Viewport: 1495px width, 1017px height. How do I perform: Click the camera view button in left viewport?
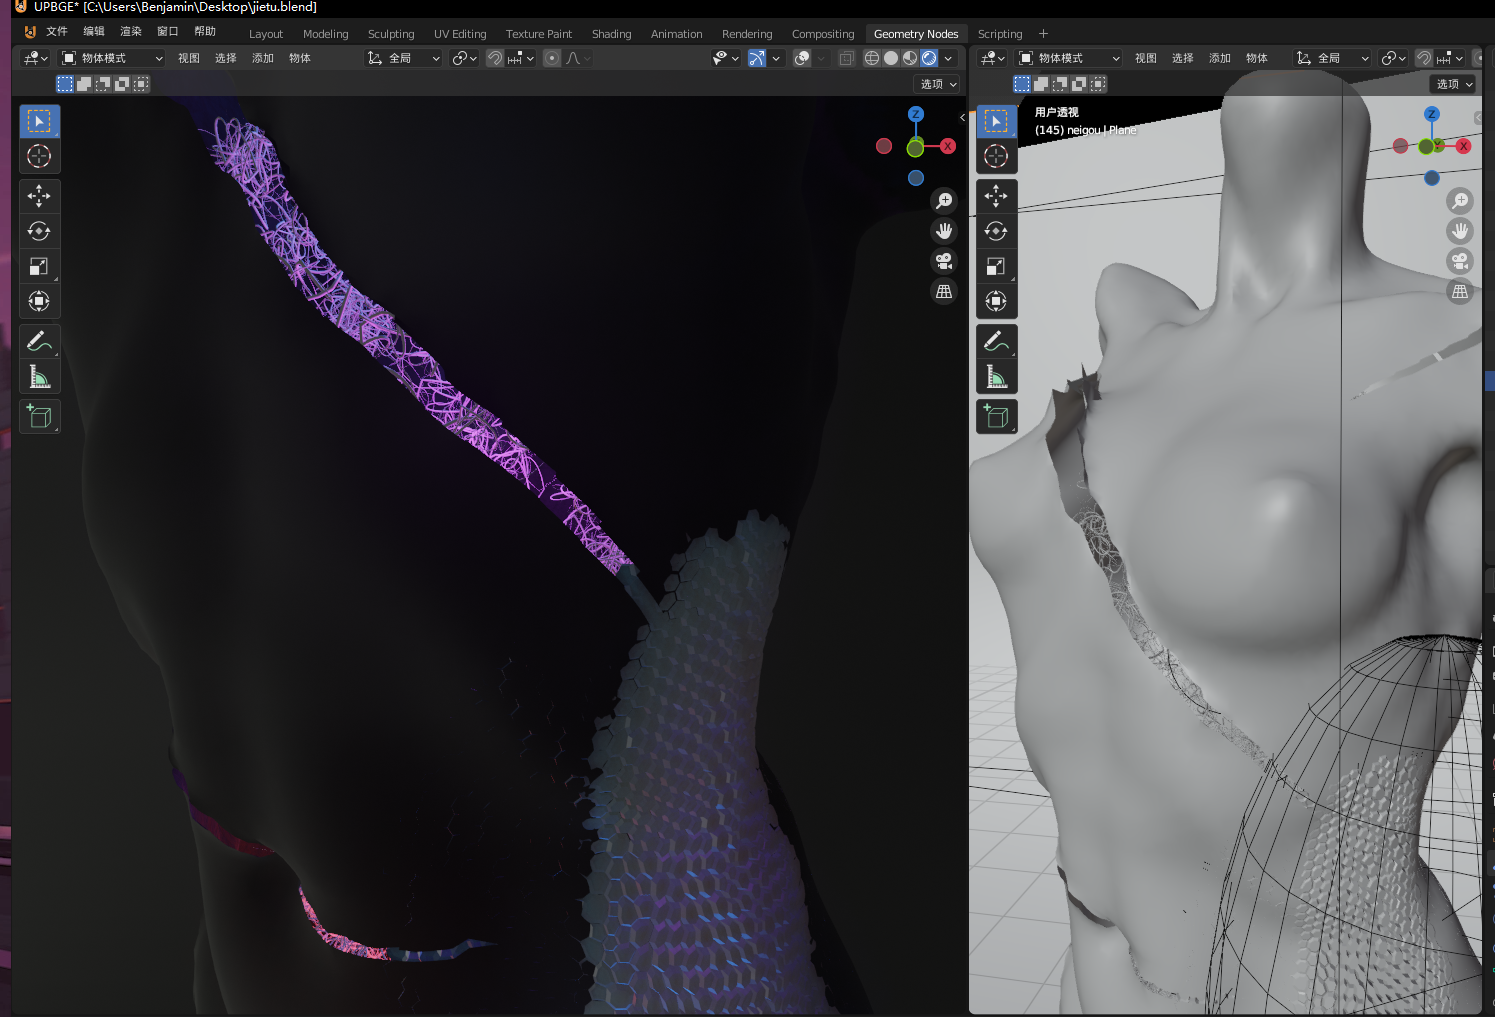pos(944,261)
